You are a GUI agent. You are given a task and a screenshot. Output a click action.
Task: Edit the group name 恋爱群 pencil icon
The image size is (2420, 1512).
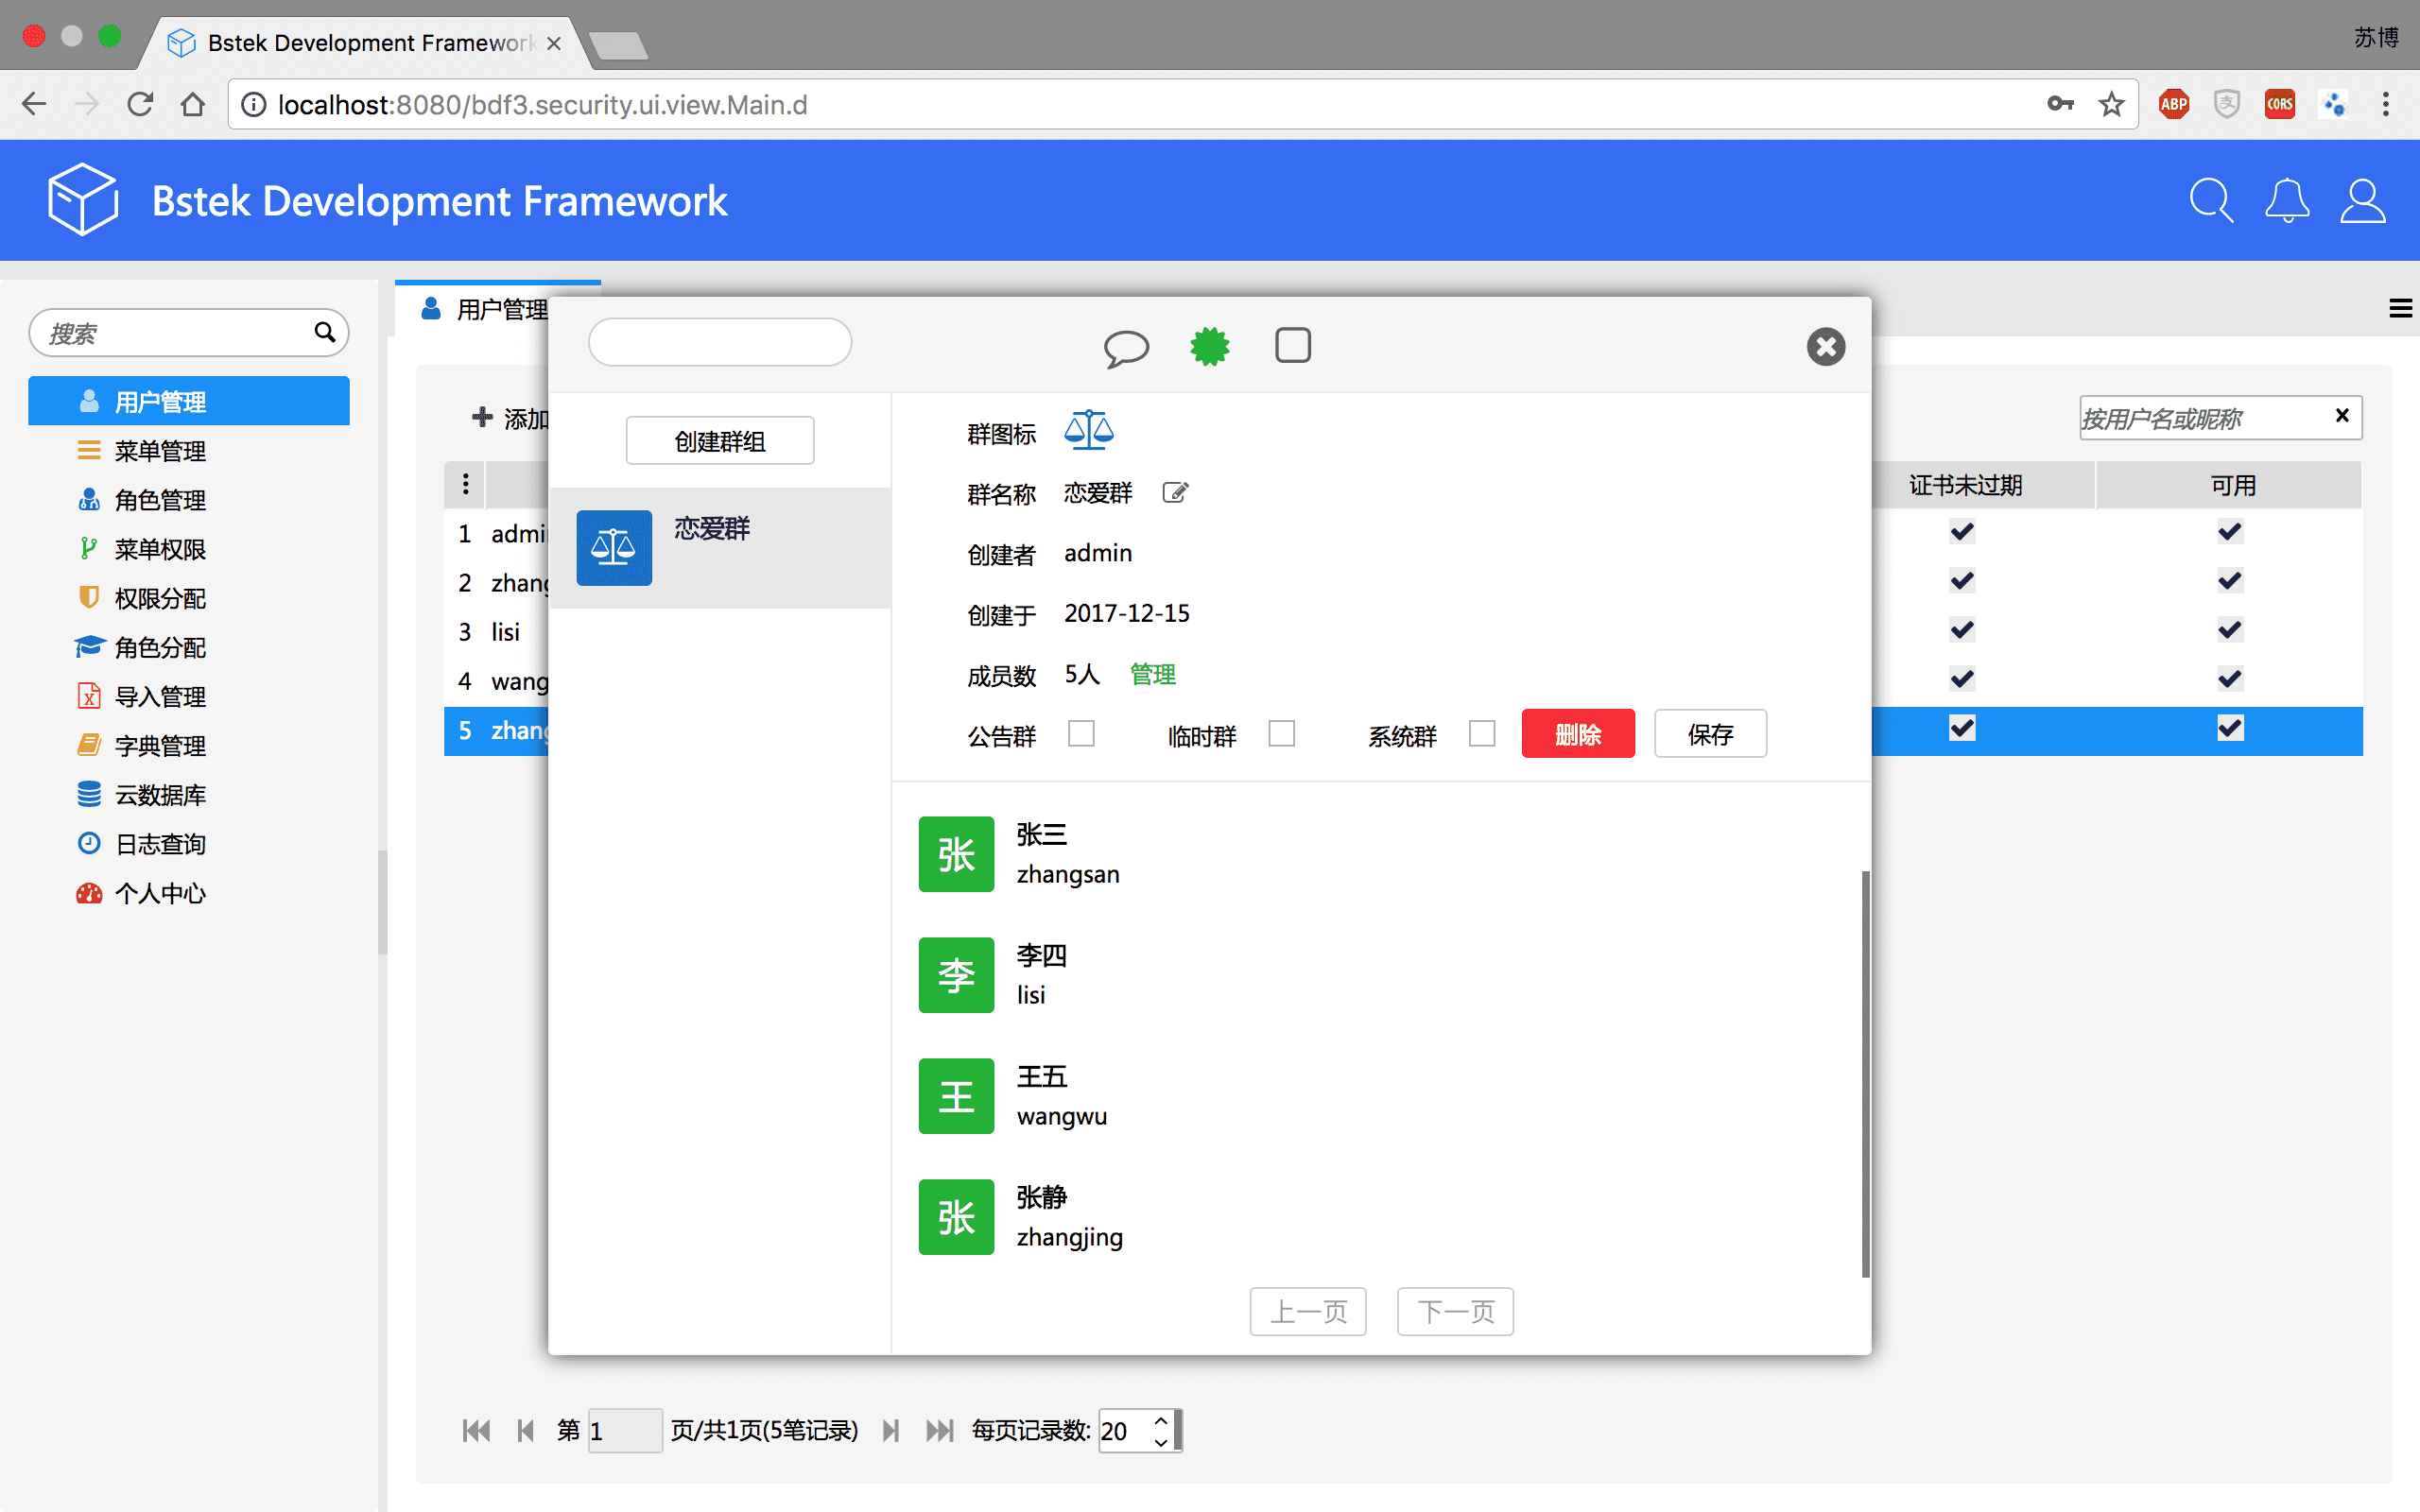1175,492
